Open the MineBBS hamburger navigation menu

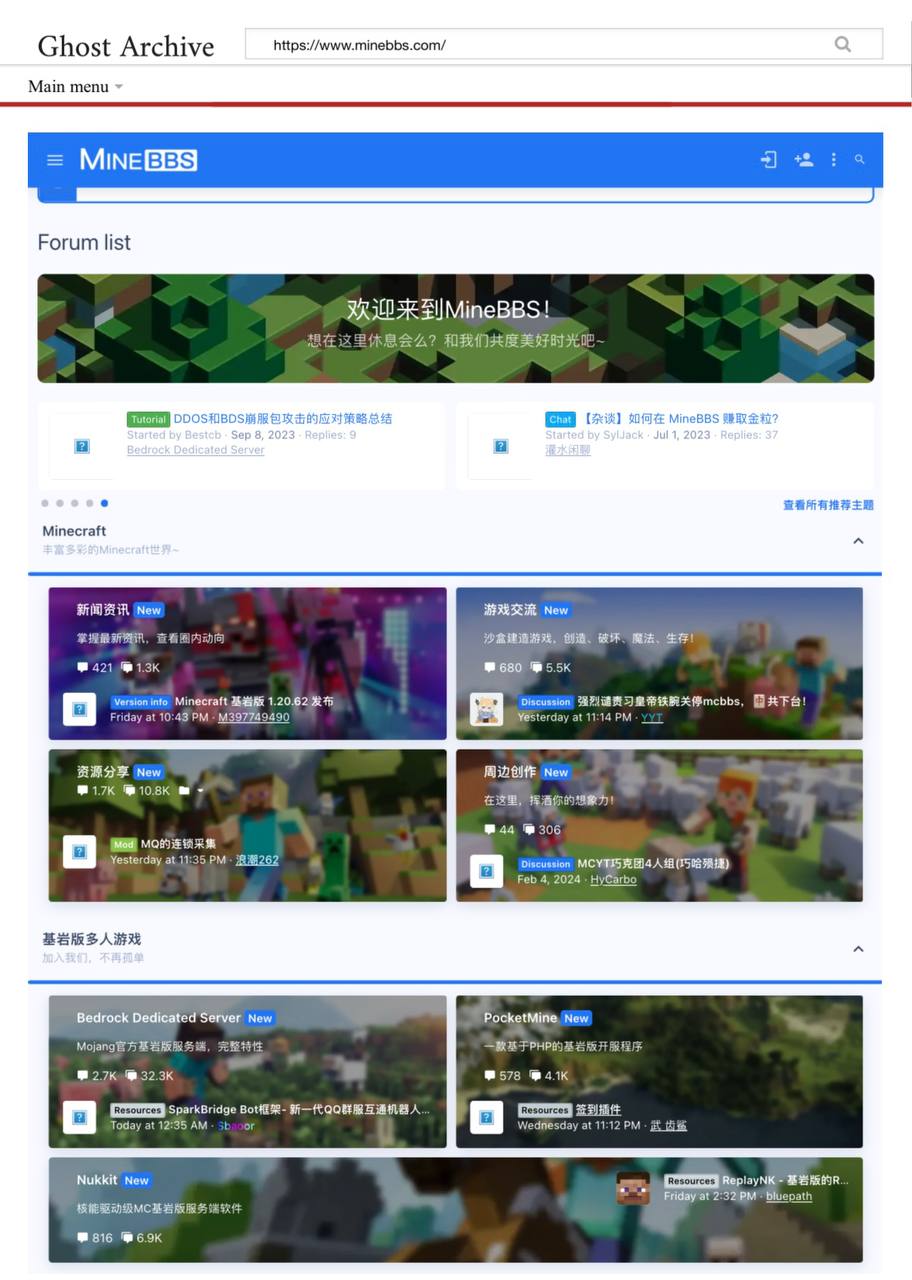[x=55, y=160]
